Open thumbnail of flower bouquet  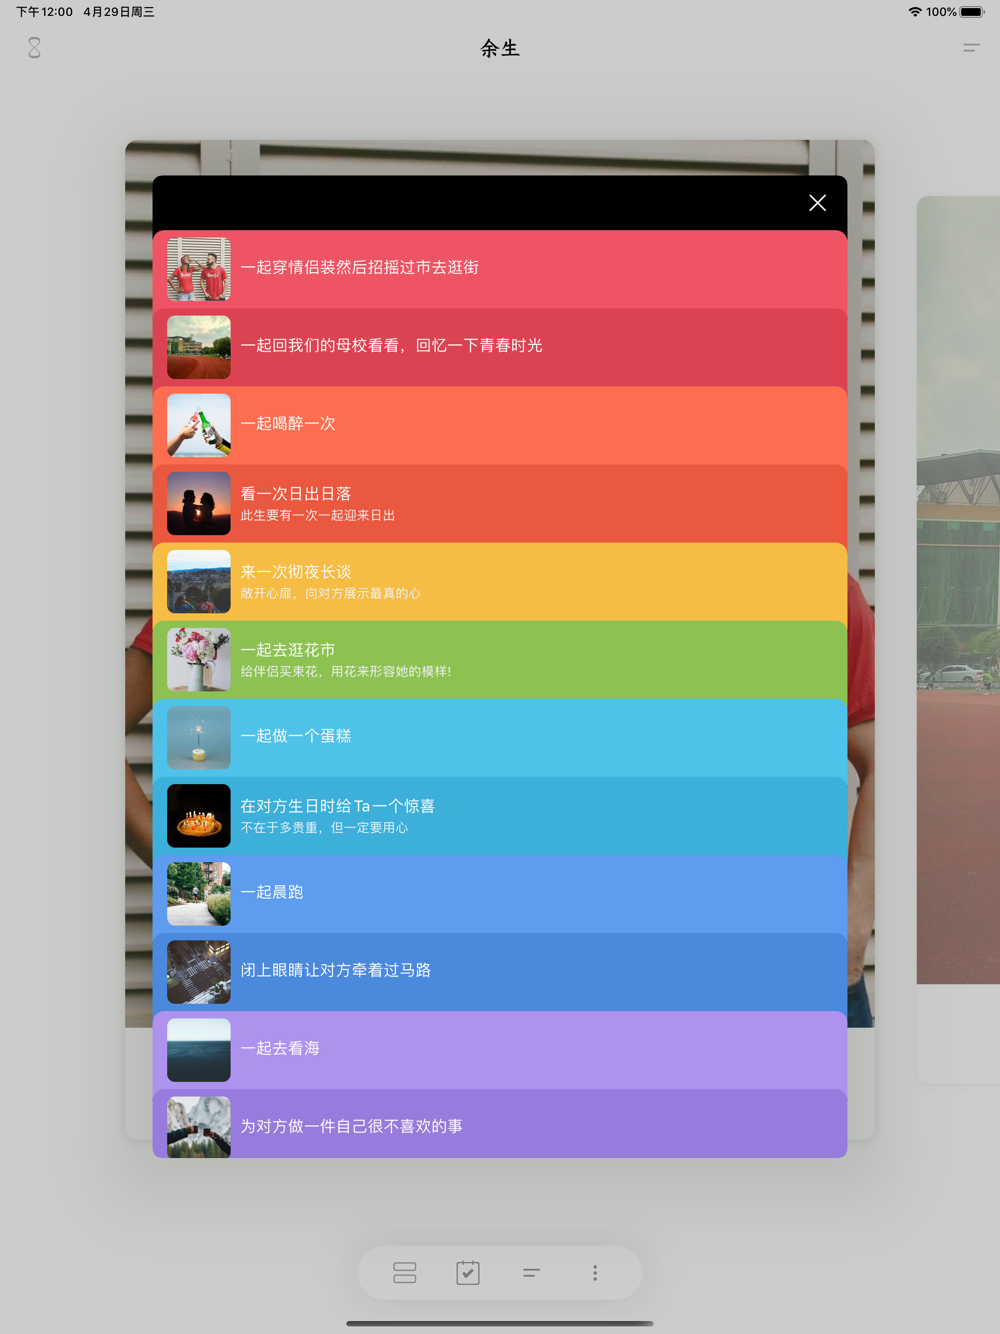coord(199,659)
